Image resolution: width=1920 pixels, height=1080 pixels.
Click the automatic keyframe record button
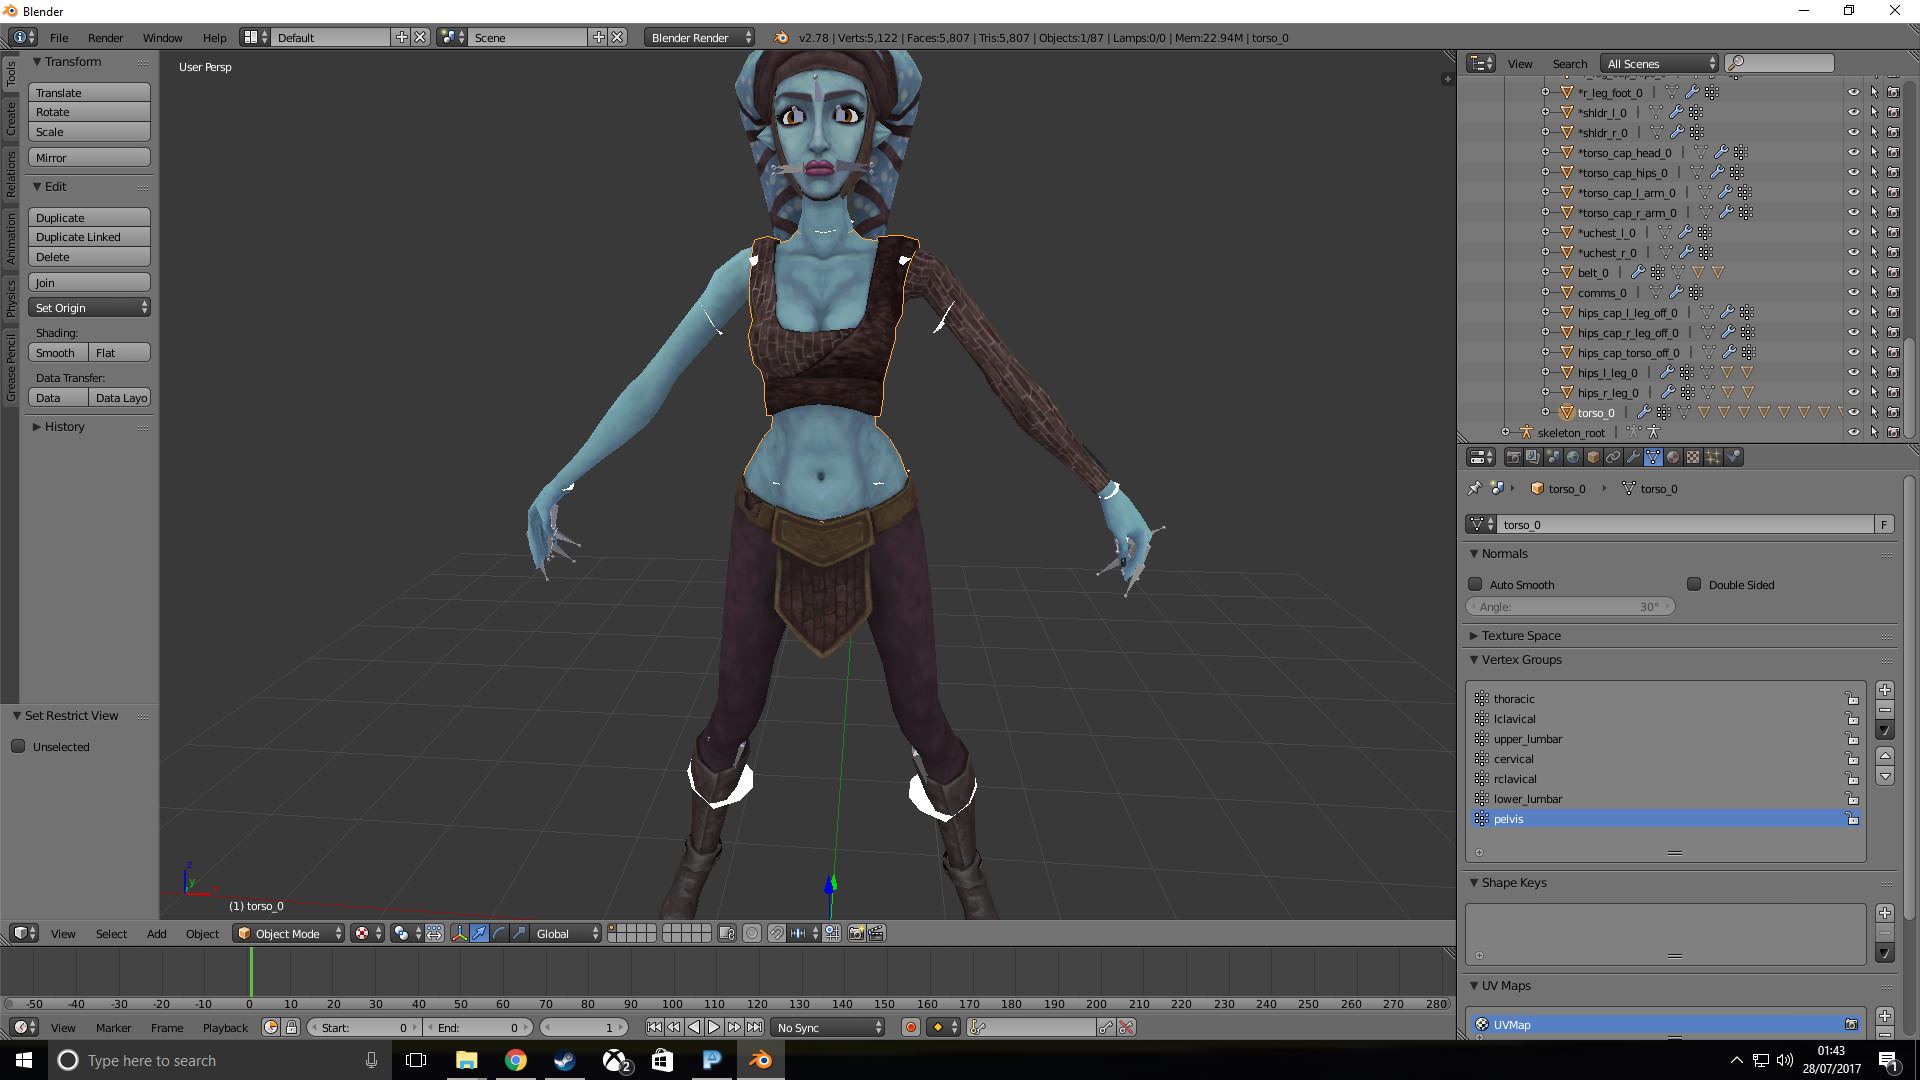pyautogui.click(x=910, y=1027)
